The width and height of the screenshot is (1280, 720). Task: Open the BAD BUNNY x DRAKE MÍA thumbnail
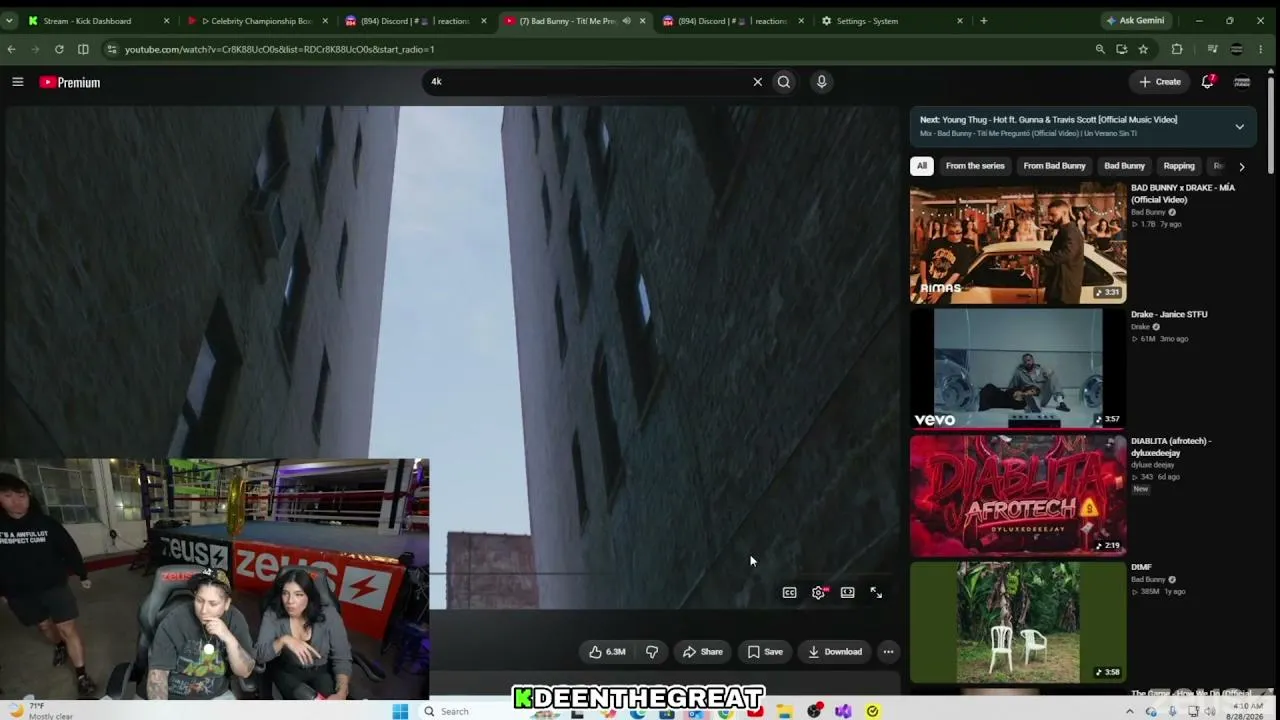pos(1018,243)
